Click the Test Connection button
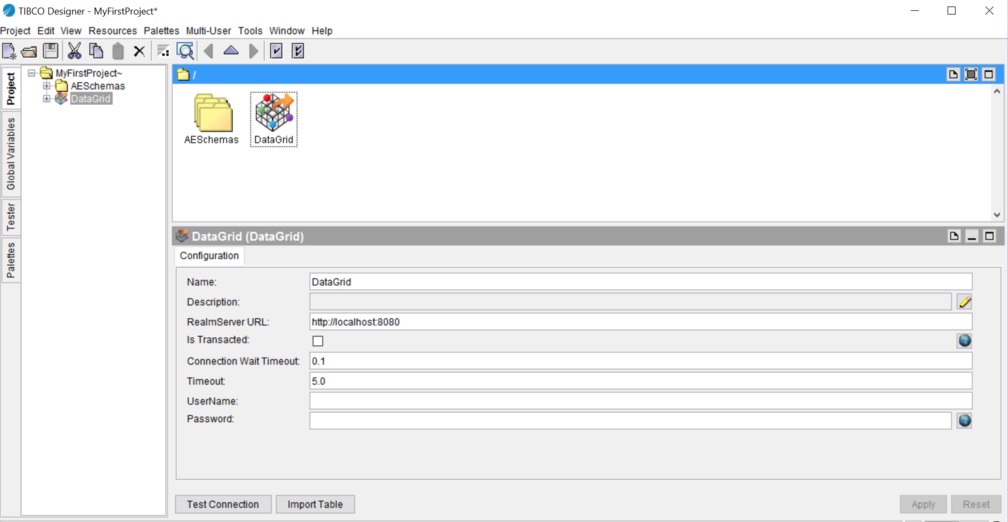The image size is (1008, 522). click(223, 504)
